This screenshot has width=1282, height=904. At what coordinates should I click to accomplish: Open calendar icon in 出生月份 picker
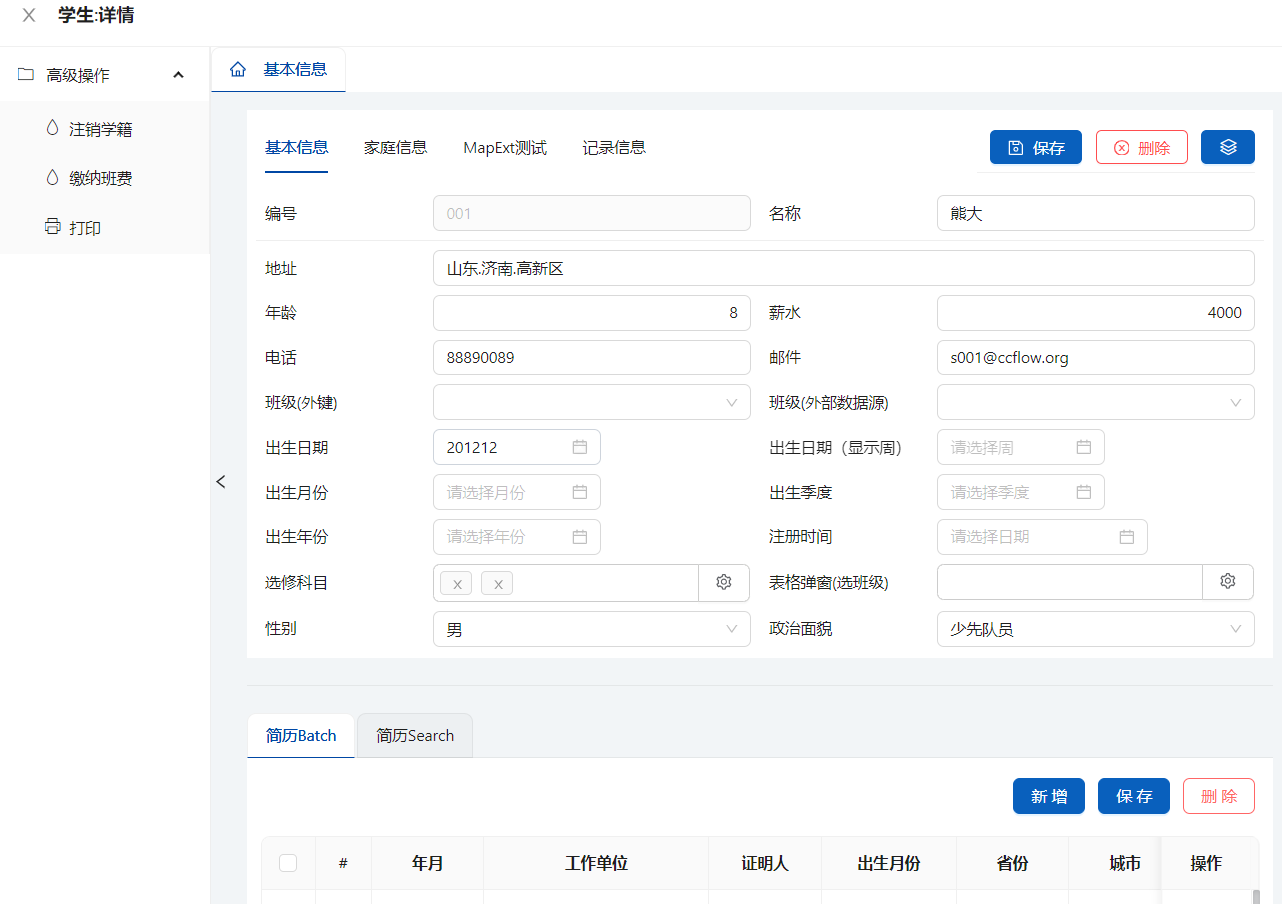coord(579,492)
